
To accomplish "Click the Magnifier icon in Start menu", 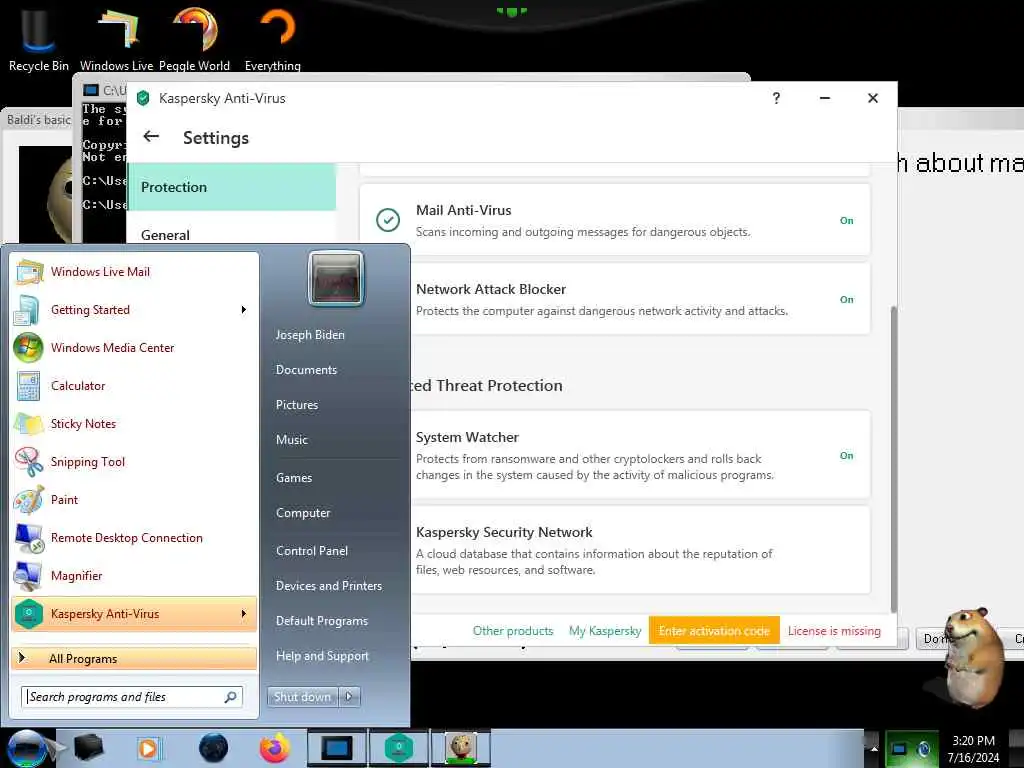I will tap(28, 575).
